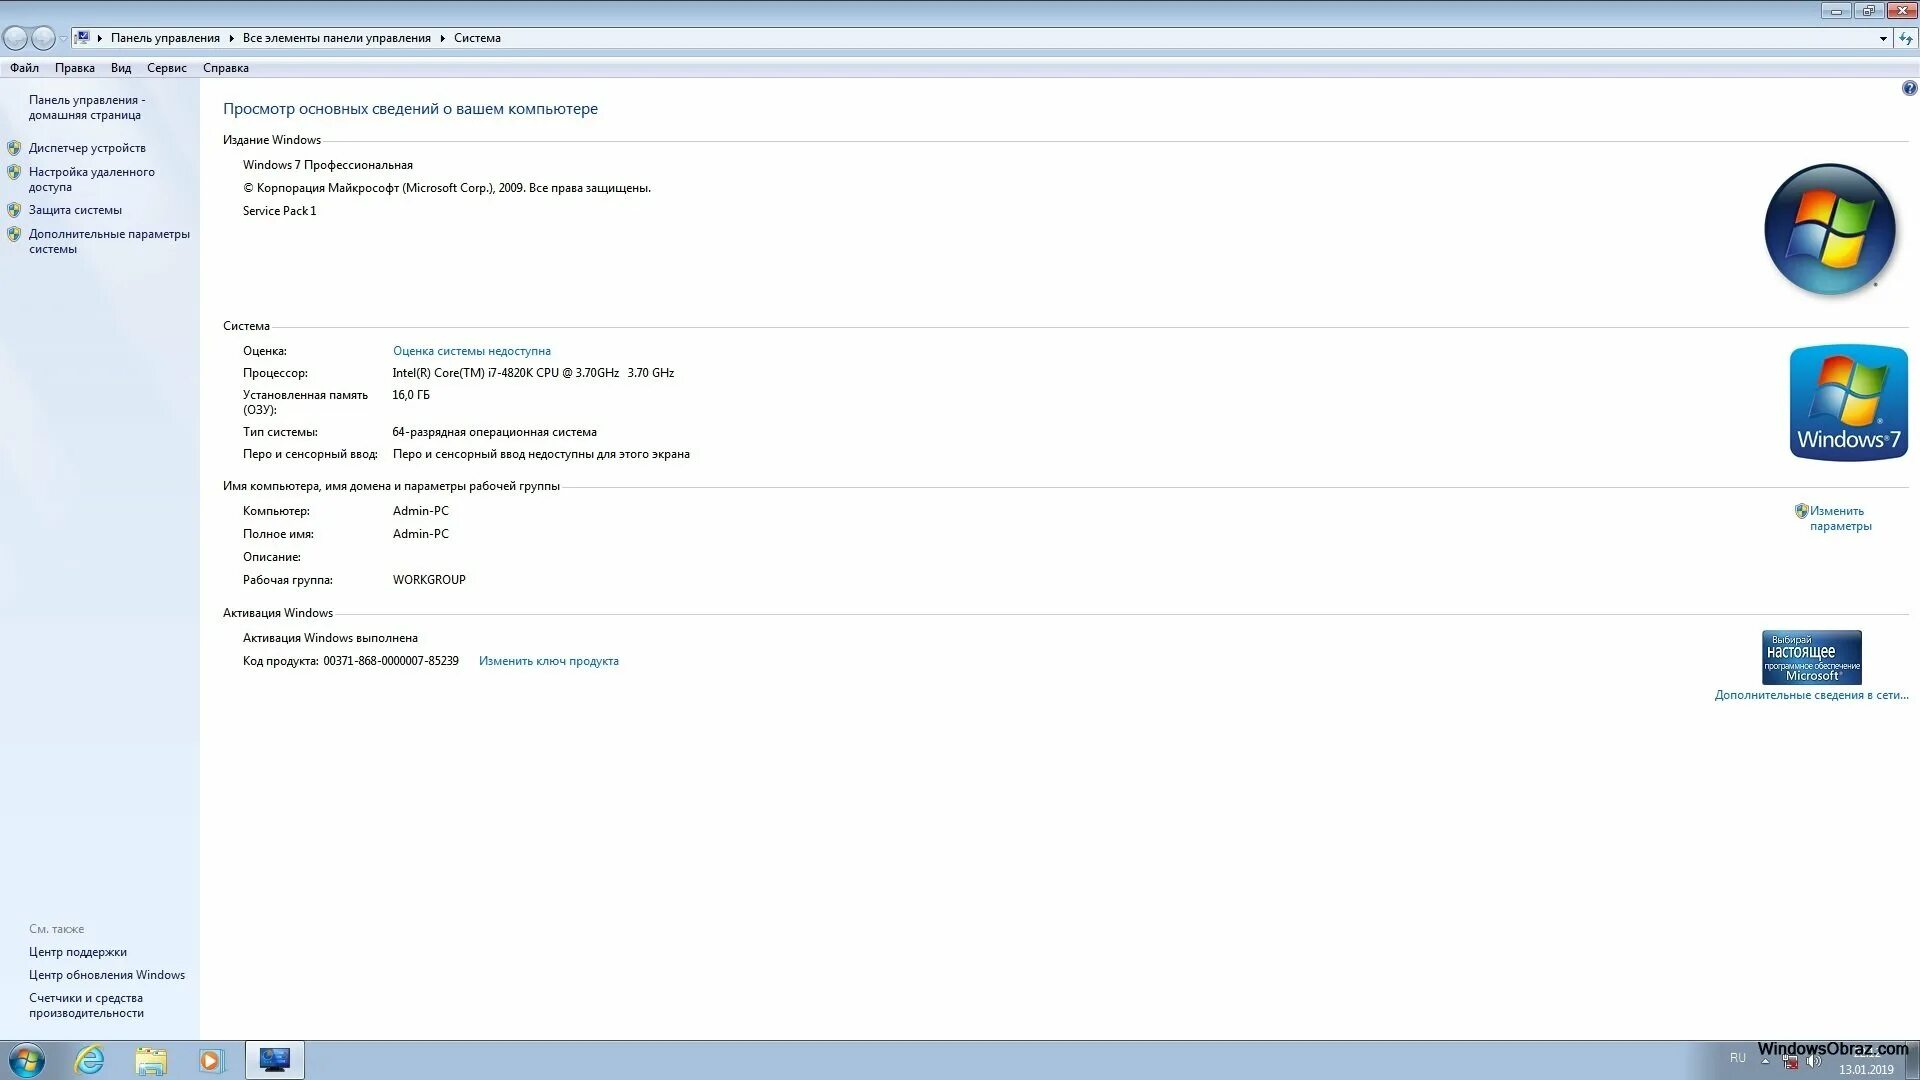Viewport: 1920px width, 1080px height.
Task: Click the RU language indicator
Action: tap(1738, 1058)
